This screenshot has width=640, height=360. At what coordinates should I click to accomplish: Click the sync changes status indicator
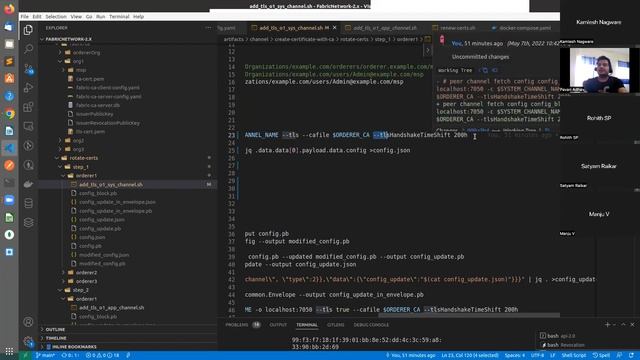coord(70,356)
